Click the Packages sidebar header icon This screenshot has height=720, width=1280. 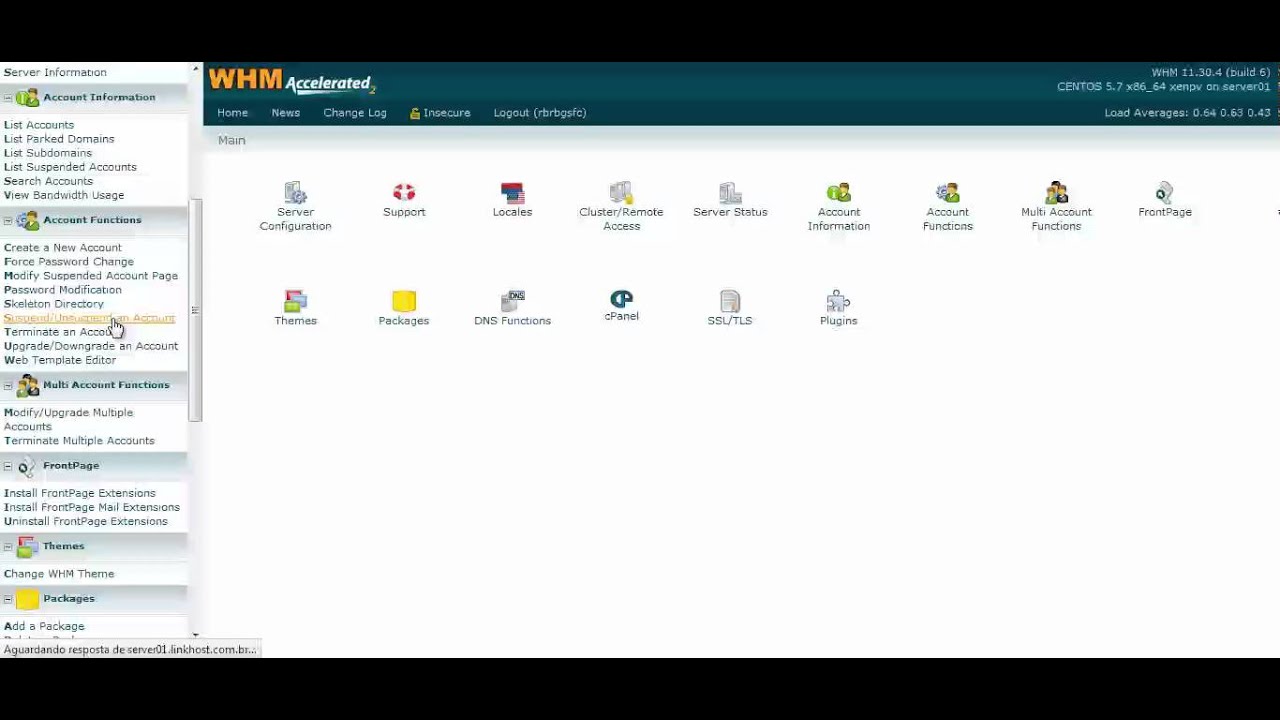point(27,599)
